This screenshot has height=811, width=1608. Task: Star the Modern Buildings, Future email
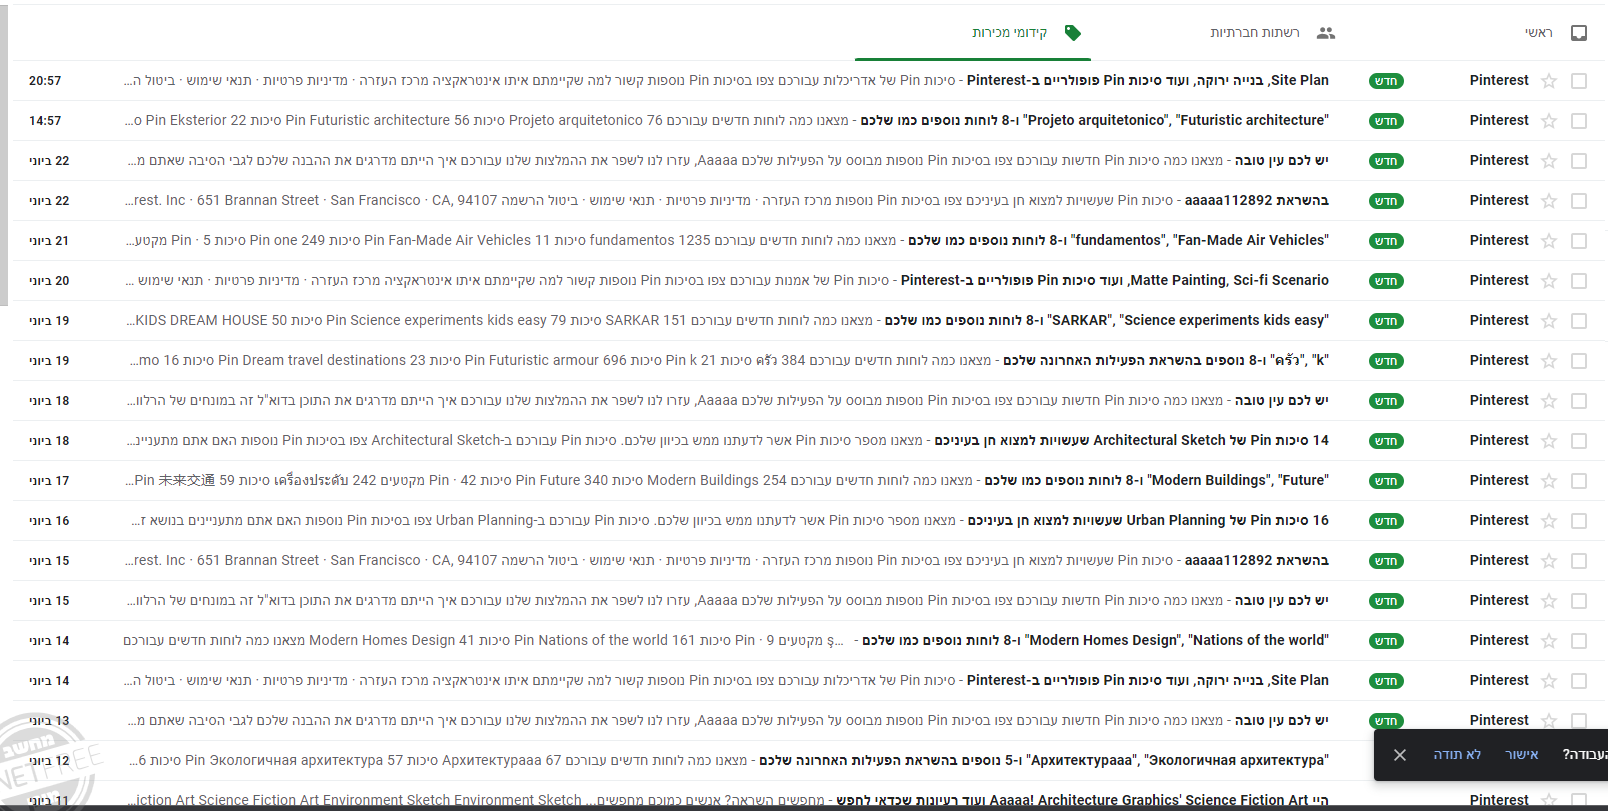(x=1549, y=481)
